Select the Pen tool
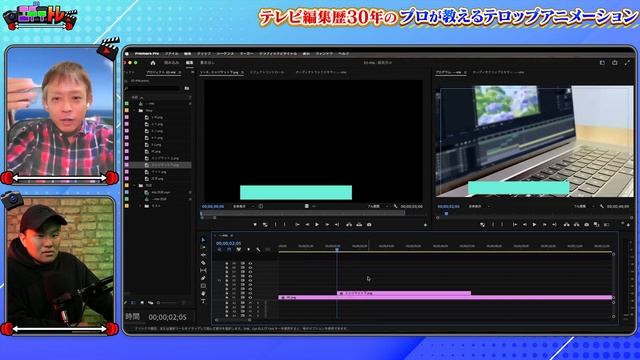 [x=203, y=278]
